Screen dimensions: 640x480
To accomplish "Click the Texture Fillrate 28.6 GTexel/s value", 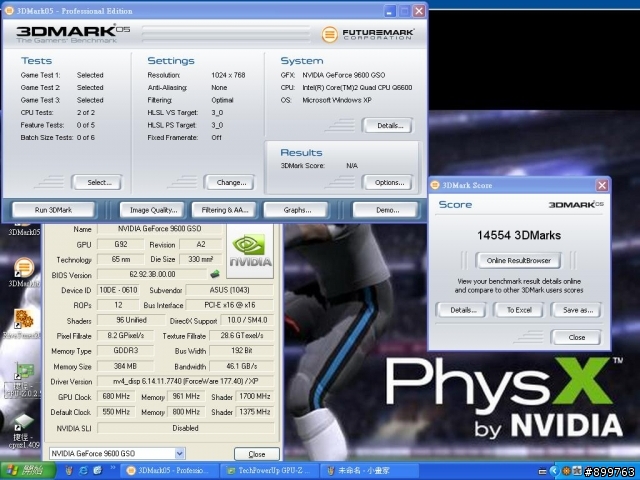I will click(x=242, y=336).
